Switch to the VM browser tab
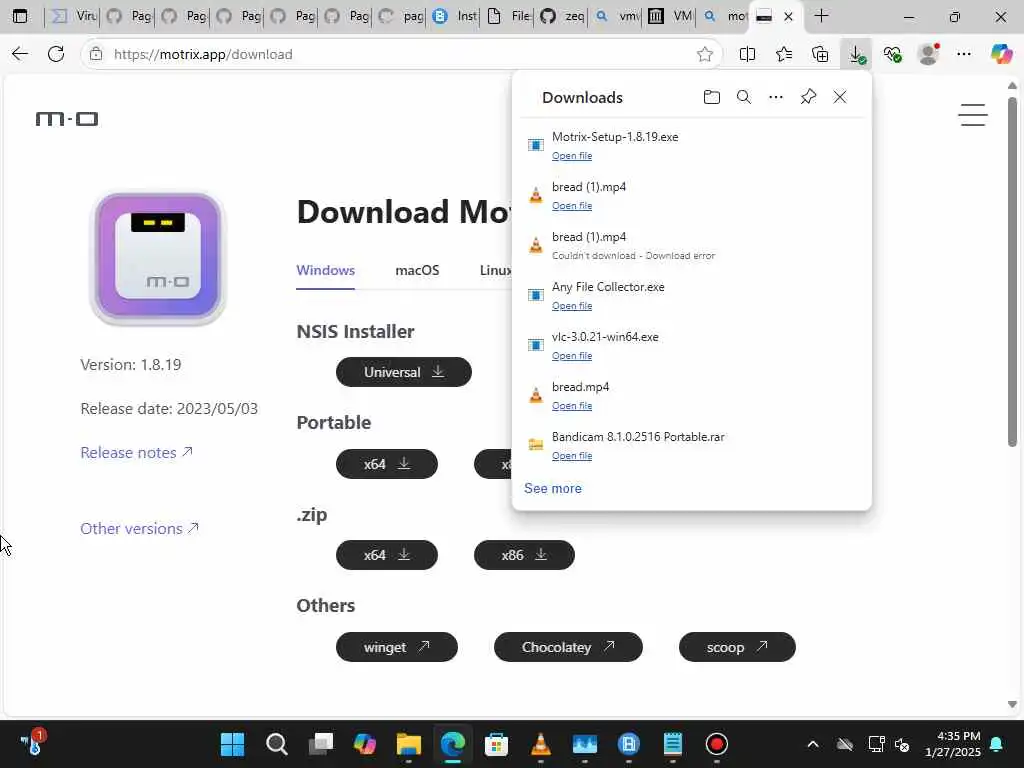1024x768 pixels. pos(669,16)
